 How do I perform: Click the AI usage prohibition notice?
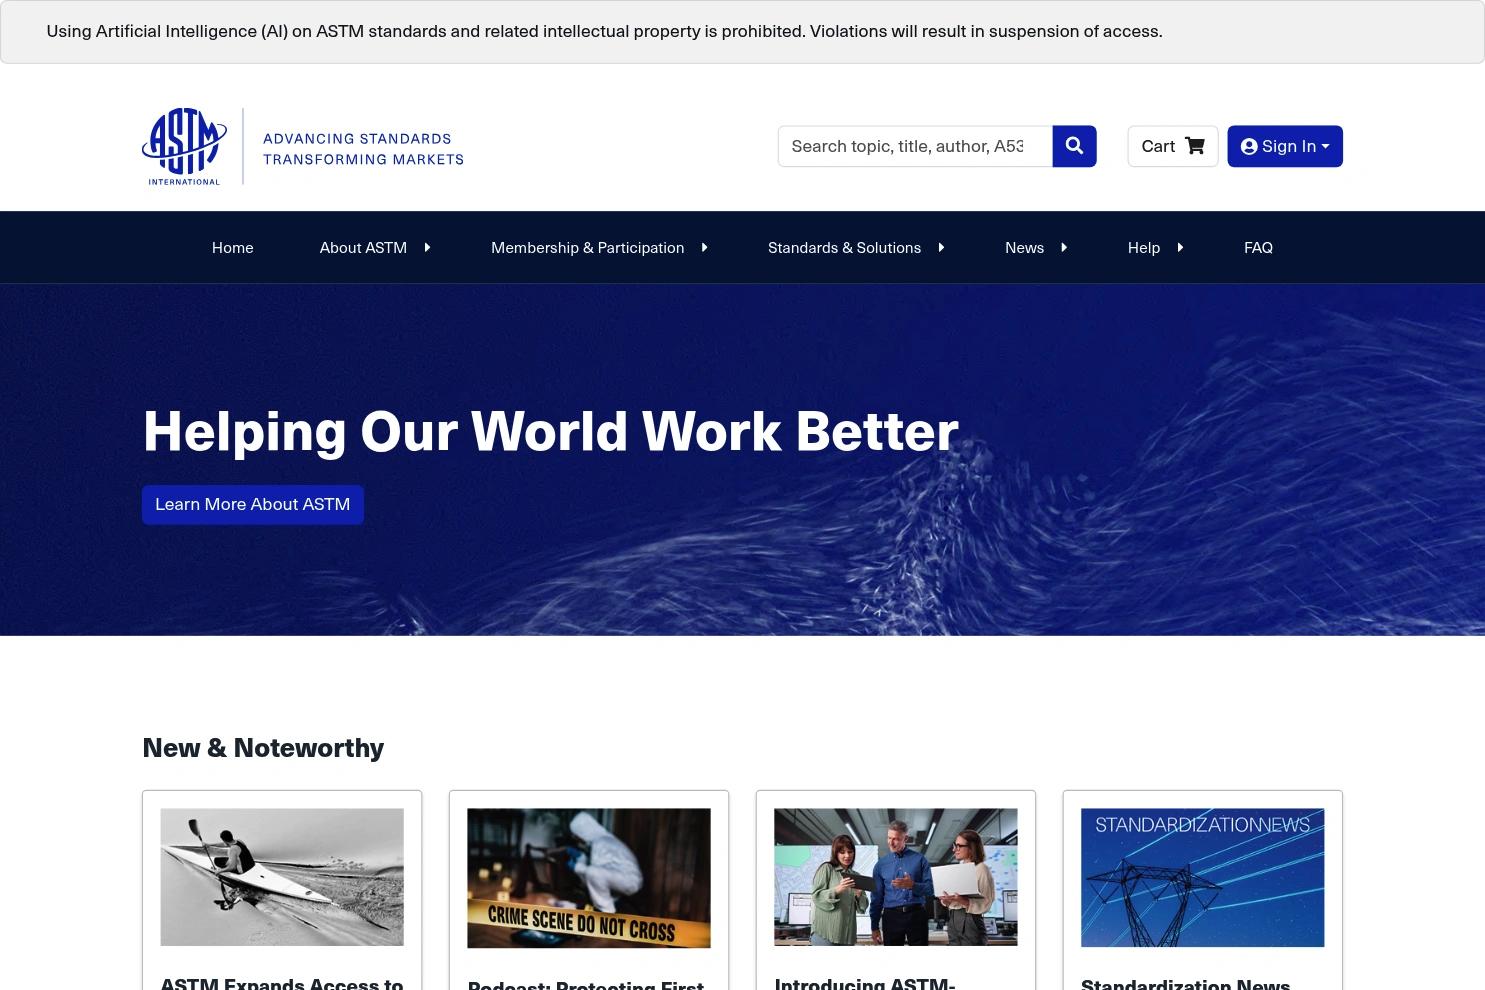[x=604, y=31]
